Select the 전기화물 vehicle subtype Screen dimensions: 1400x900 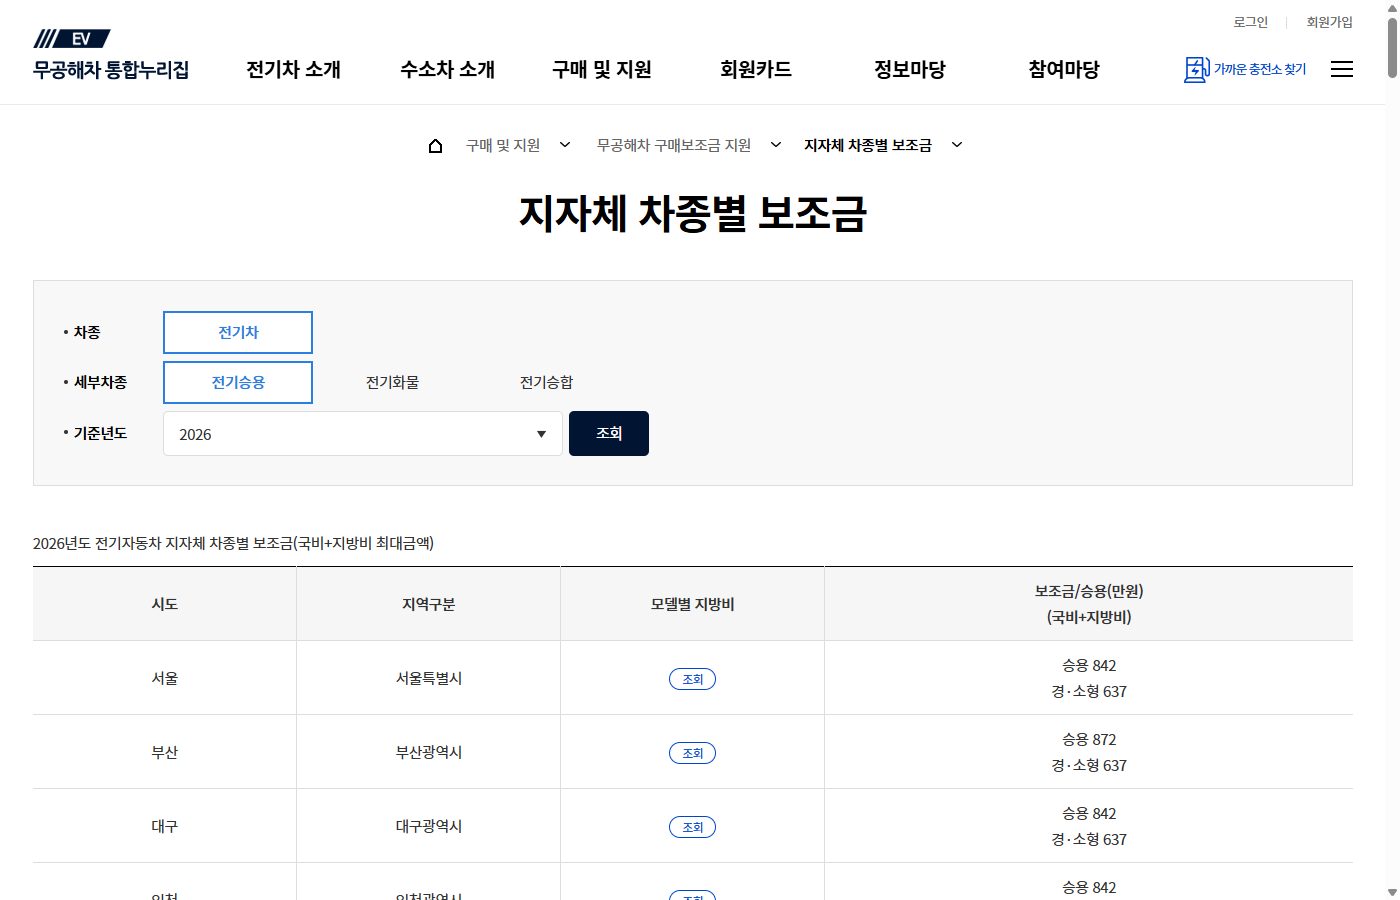393,382
